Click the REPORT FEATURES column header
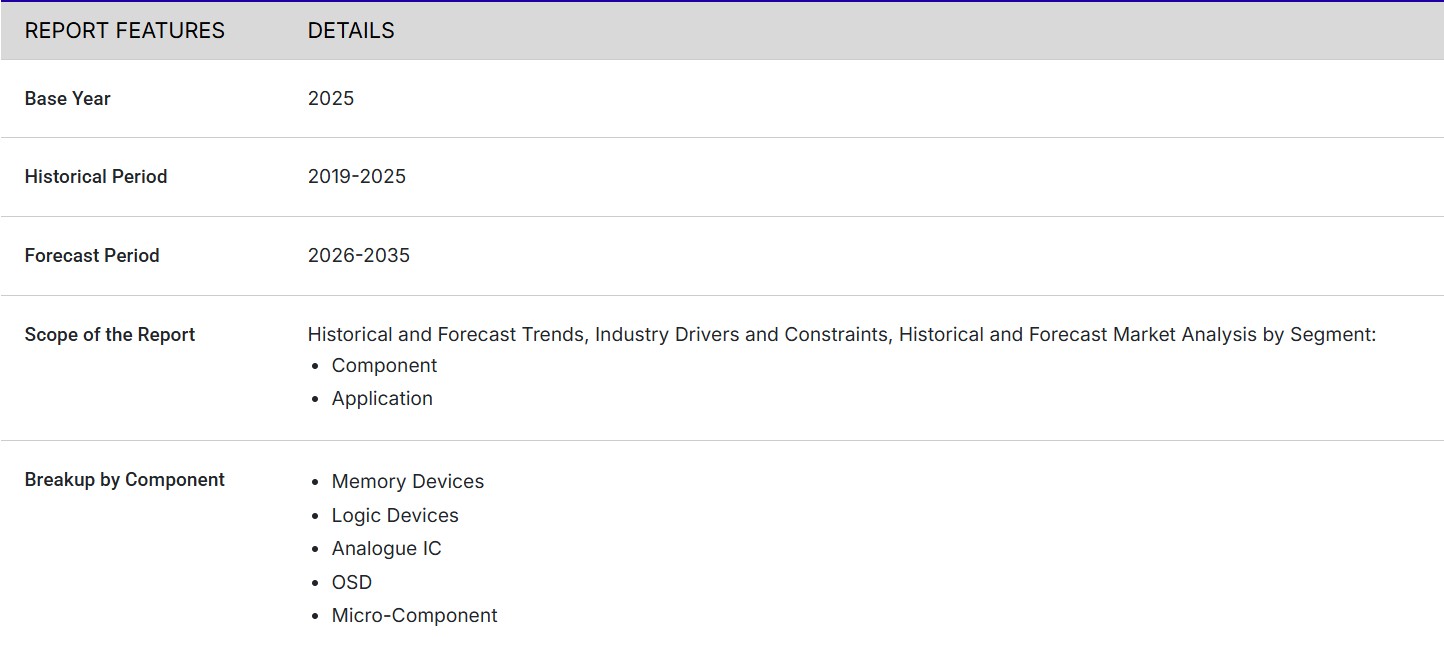 pos(124,31)
